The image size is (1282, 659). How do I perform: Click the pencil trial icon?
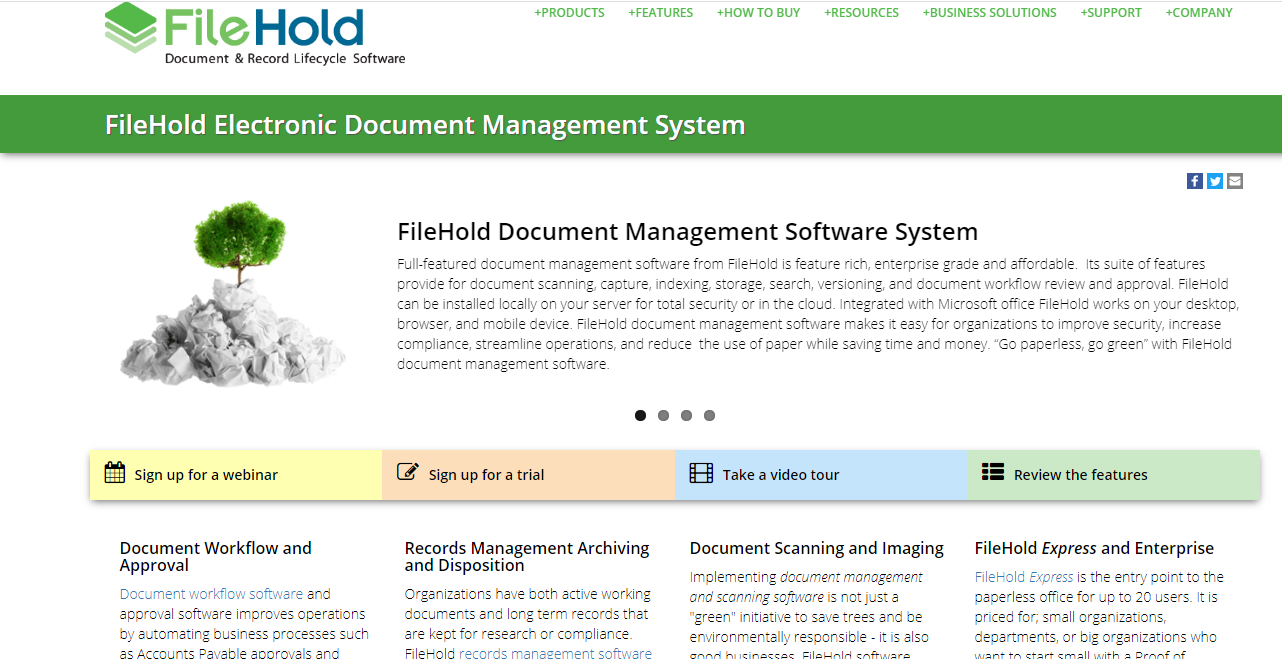click(408, 471)
